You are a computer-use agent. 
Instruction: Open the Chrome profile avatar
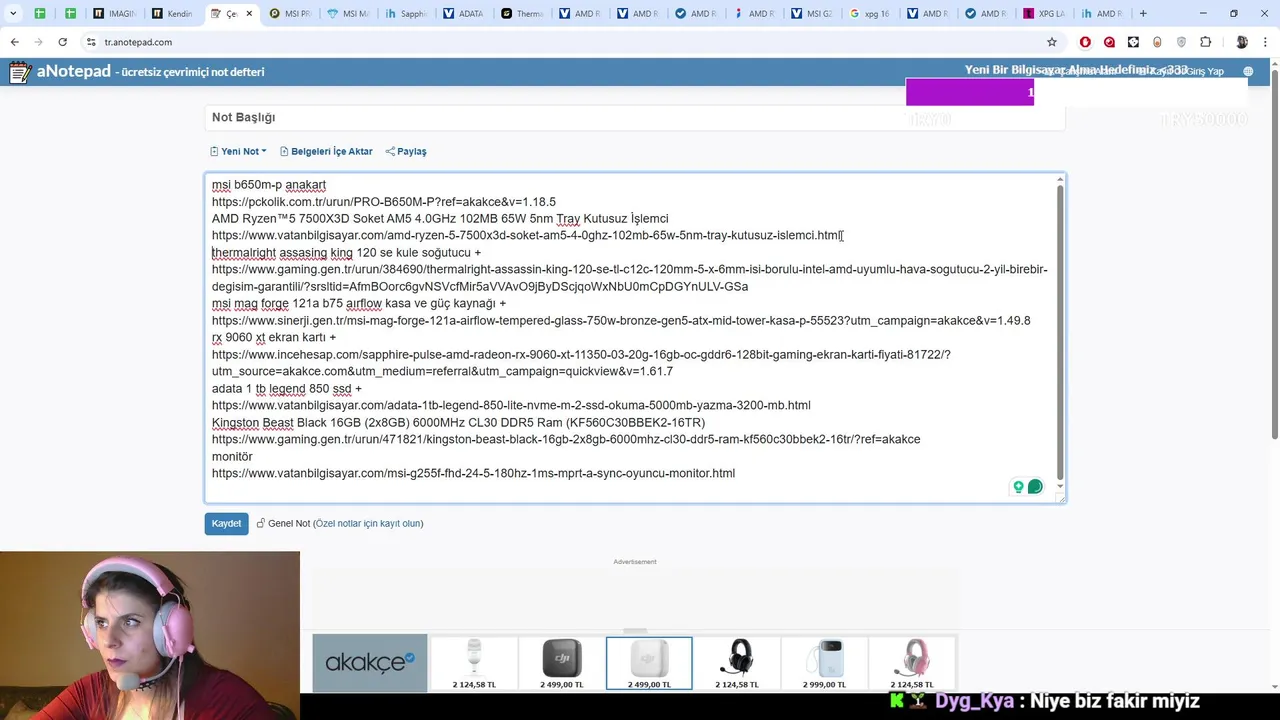click(x=1241, y=42)
